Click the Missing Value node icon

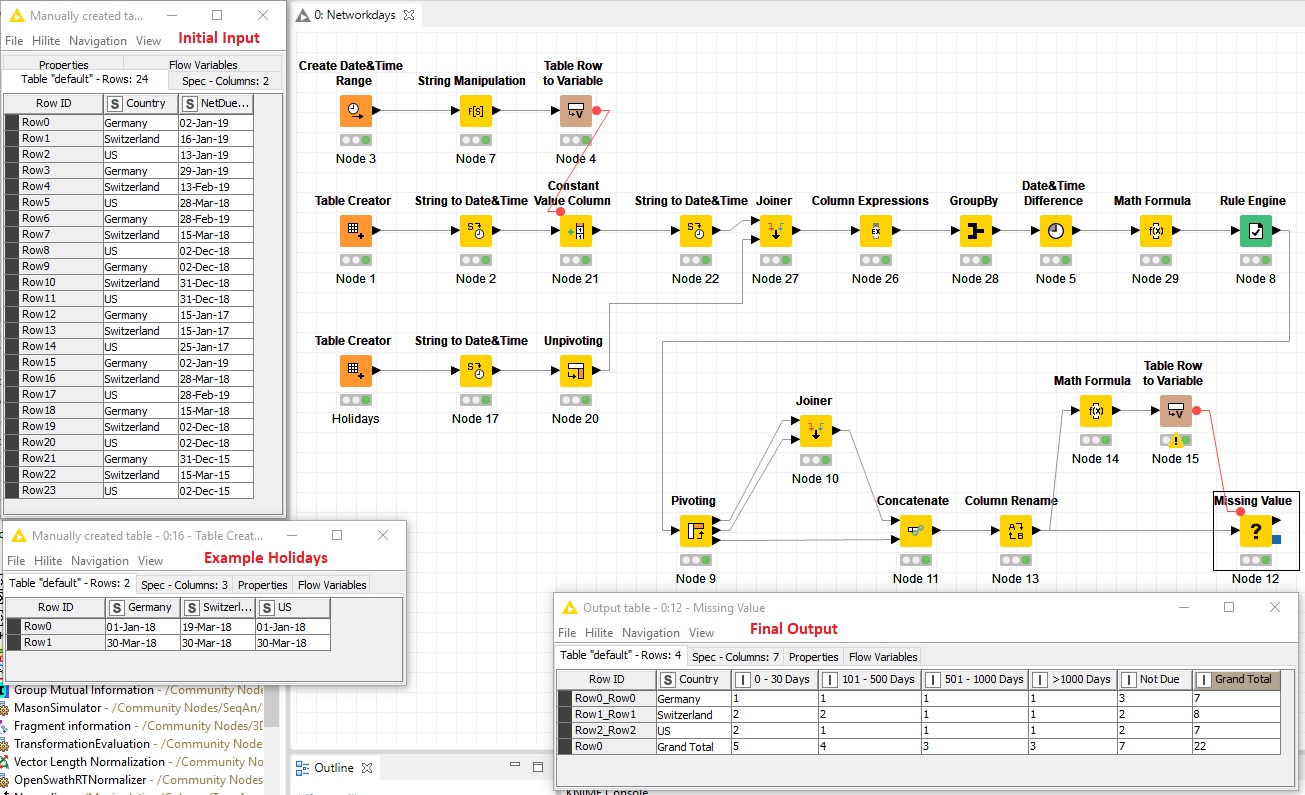1255,531
